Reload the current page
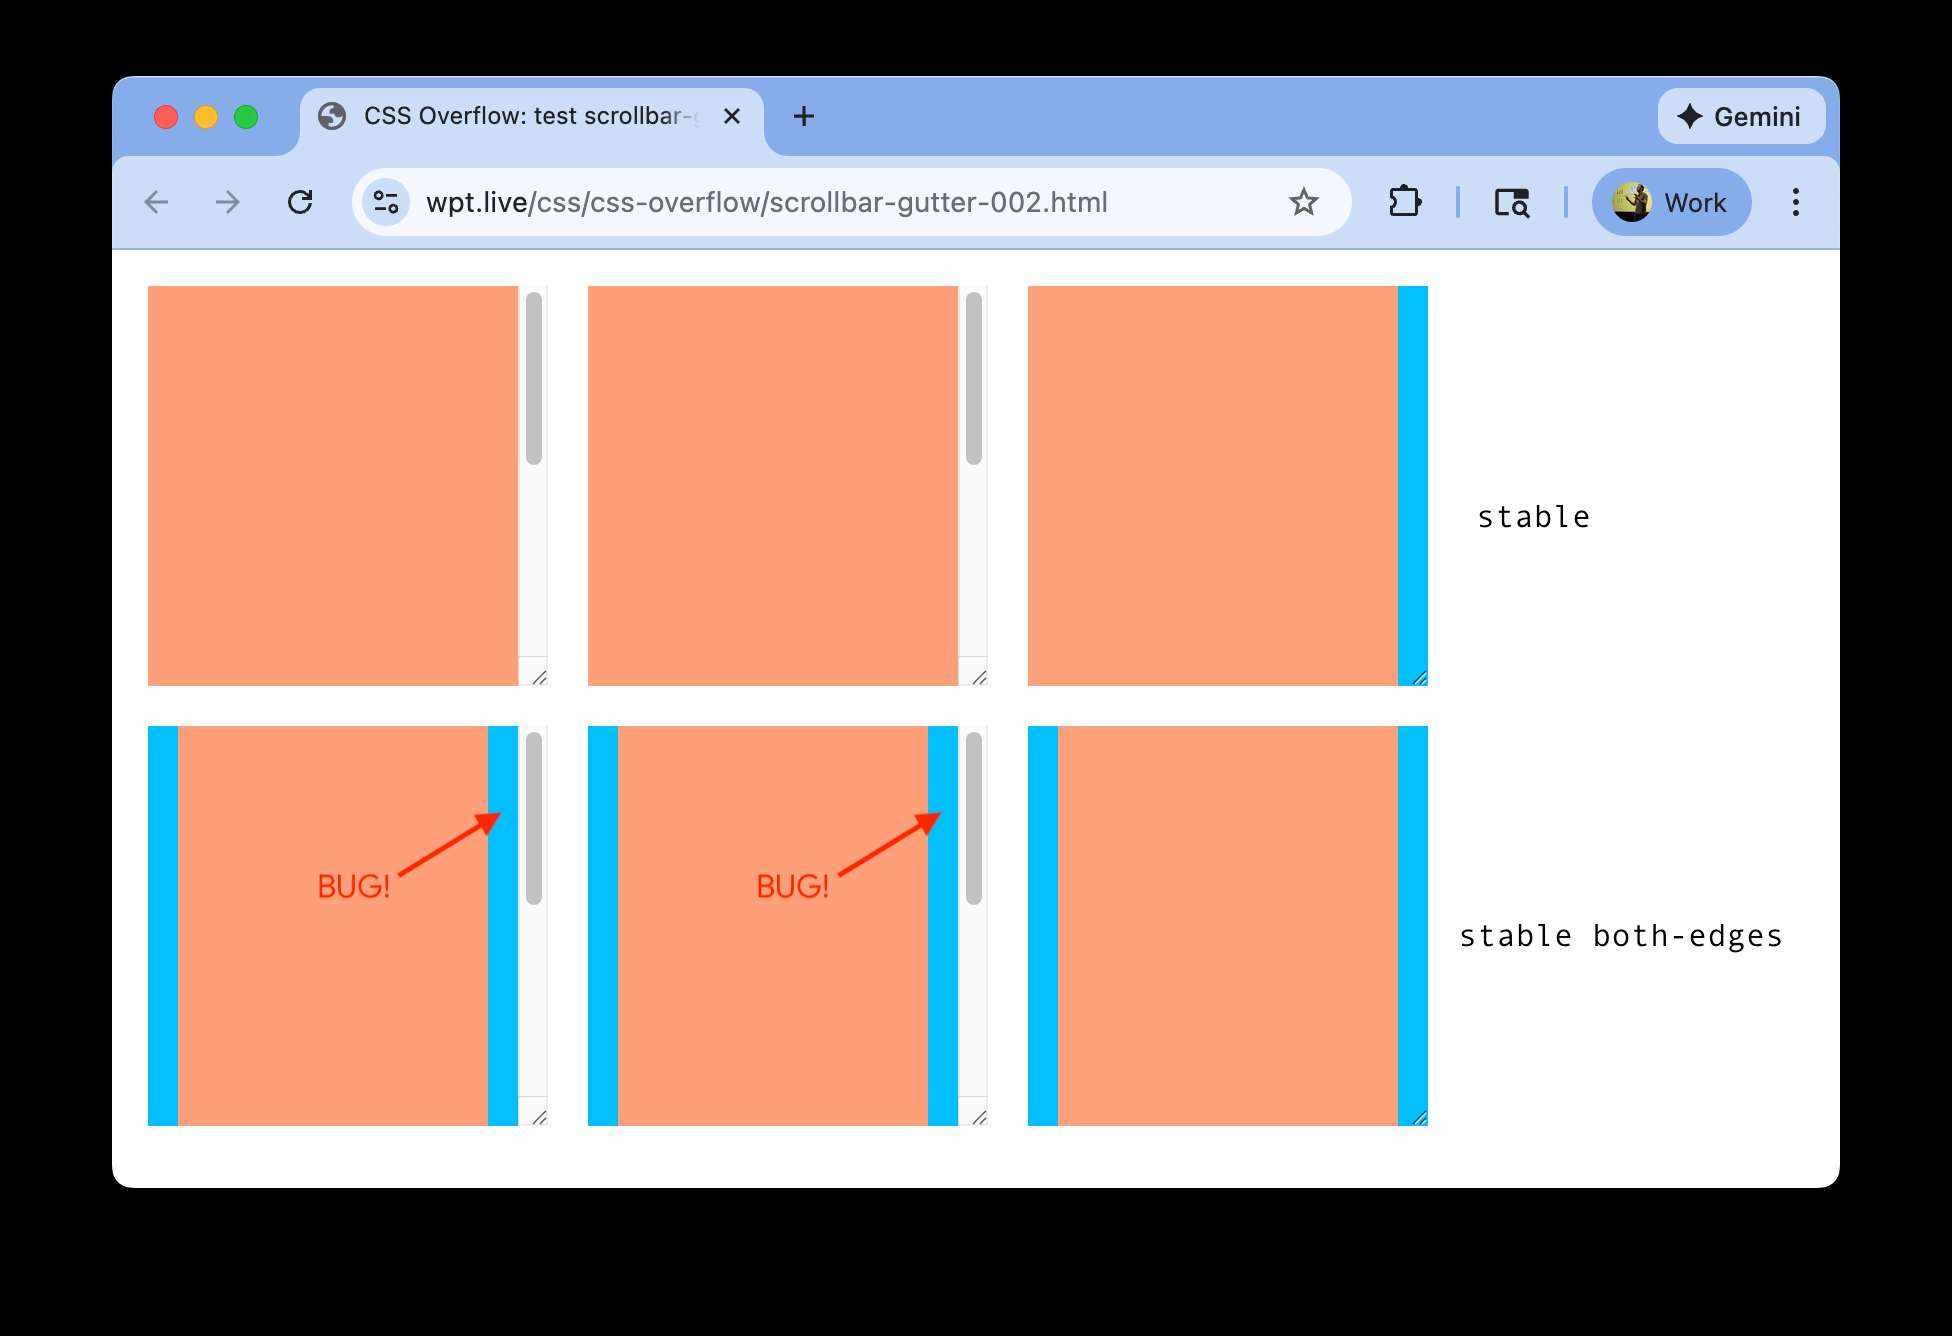This screenshot has width=1952, height=1336. pos(300,203)
